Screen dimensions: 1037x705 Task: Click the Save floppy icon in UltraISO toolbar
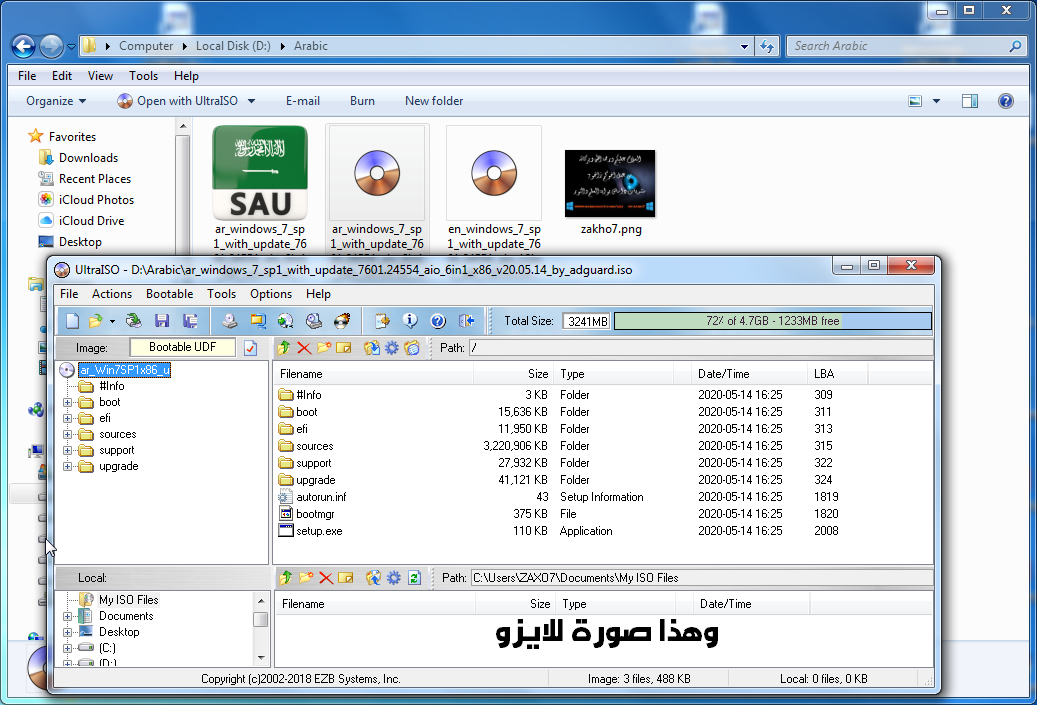point(161,321)
